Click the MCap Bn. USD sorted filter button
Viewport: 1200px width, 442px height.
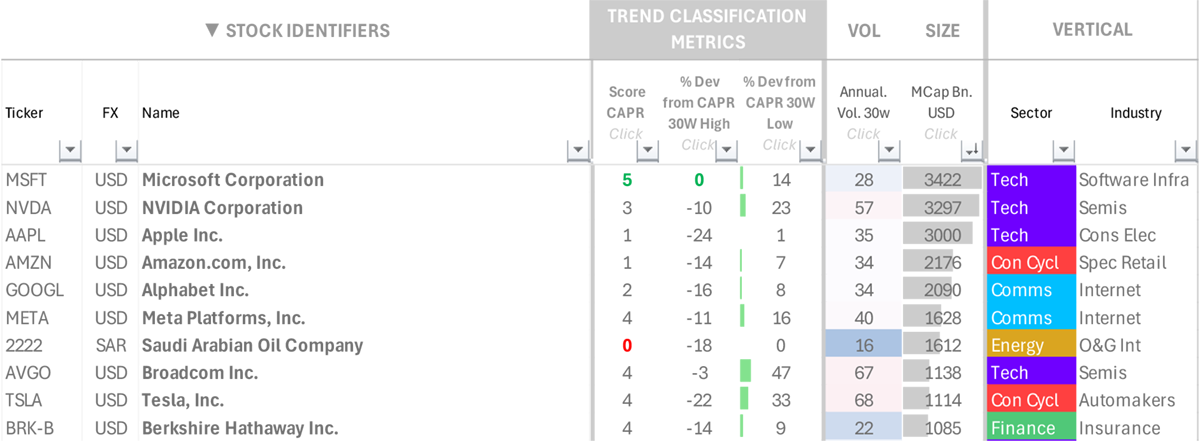[970, 151]
